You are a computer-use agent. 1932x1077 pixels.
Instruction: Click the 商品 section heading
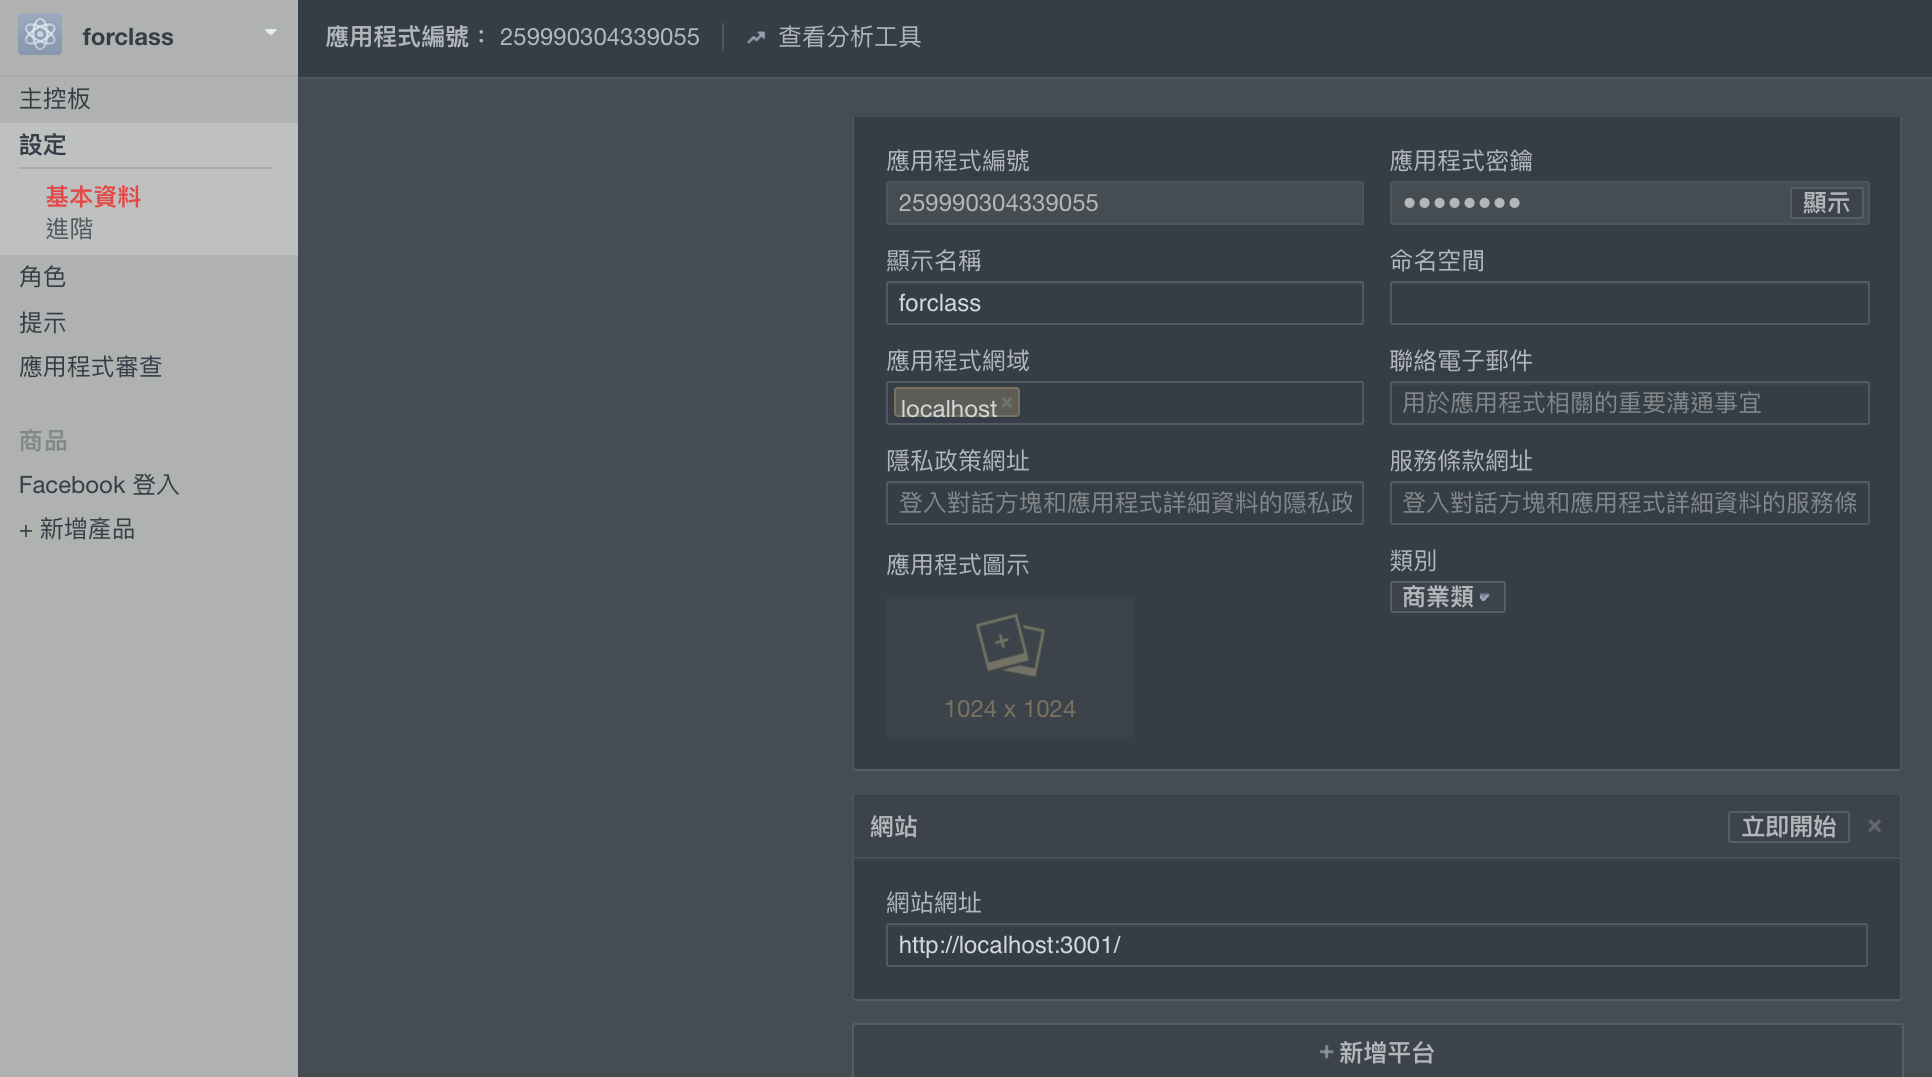[43, 440]
